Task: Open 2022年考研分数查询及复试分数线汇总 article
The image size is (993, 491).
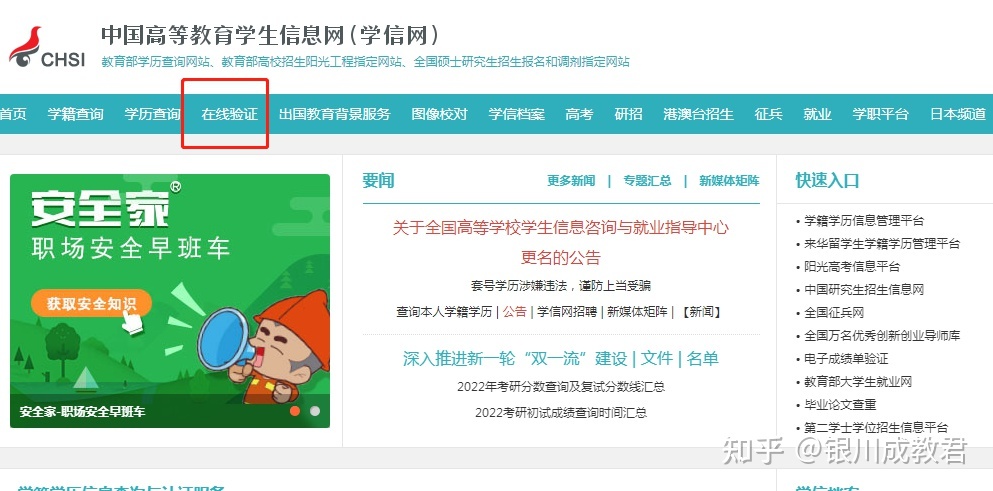Action: [x=561, y=386]
